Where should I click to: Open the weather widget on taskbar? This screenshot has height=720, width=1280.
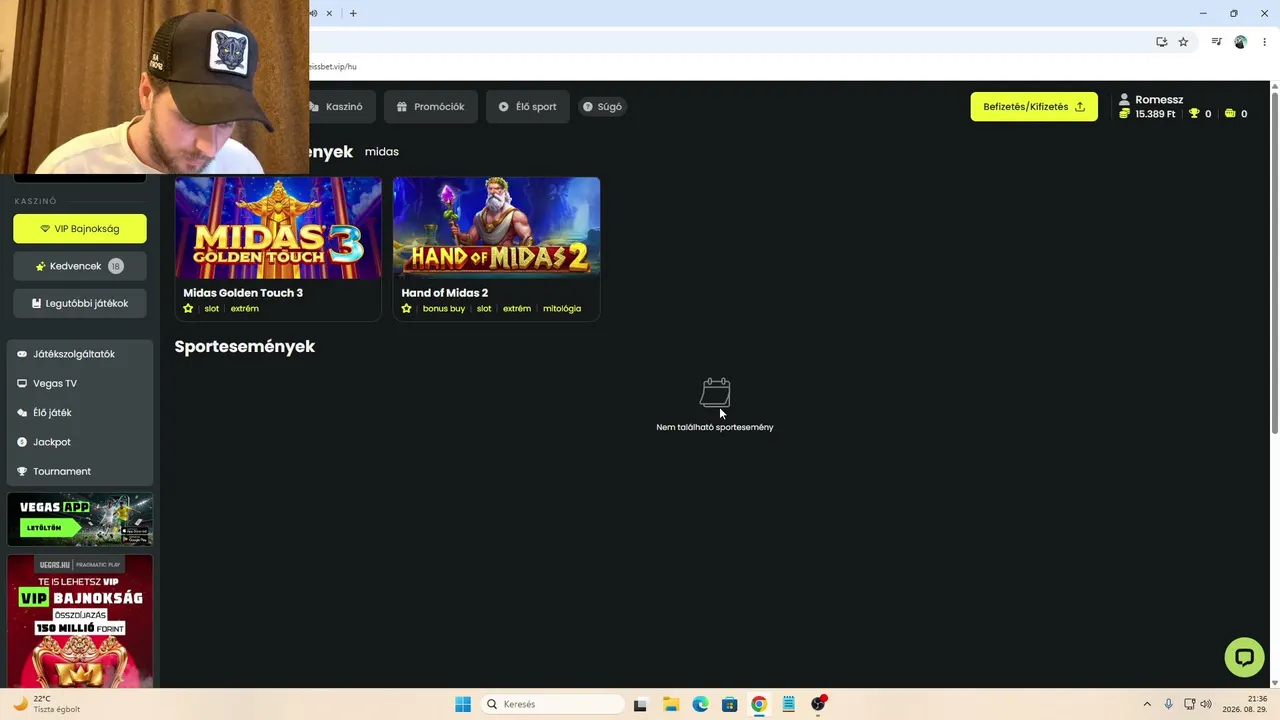(47, 704)
